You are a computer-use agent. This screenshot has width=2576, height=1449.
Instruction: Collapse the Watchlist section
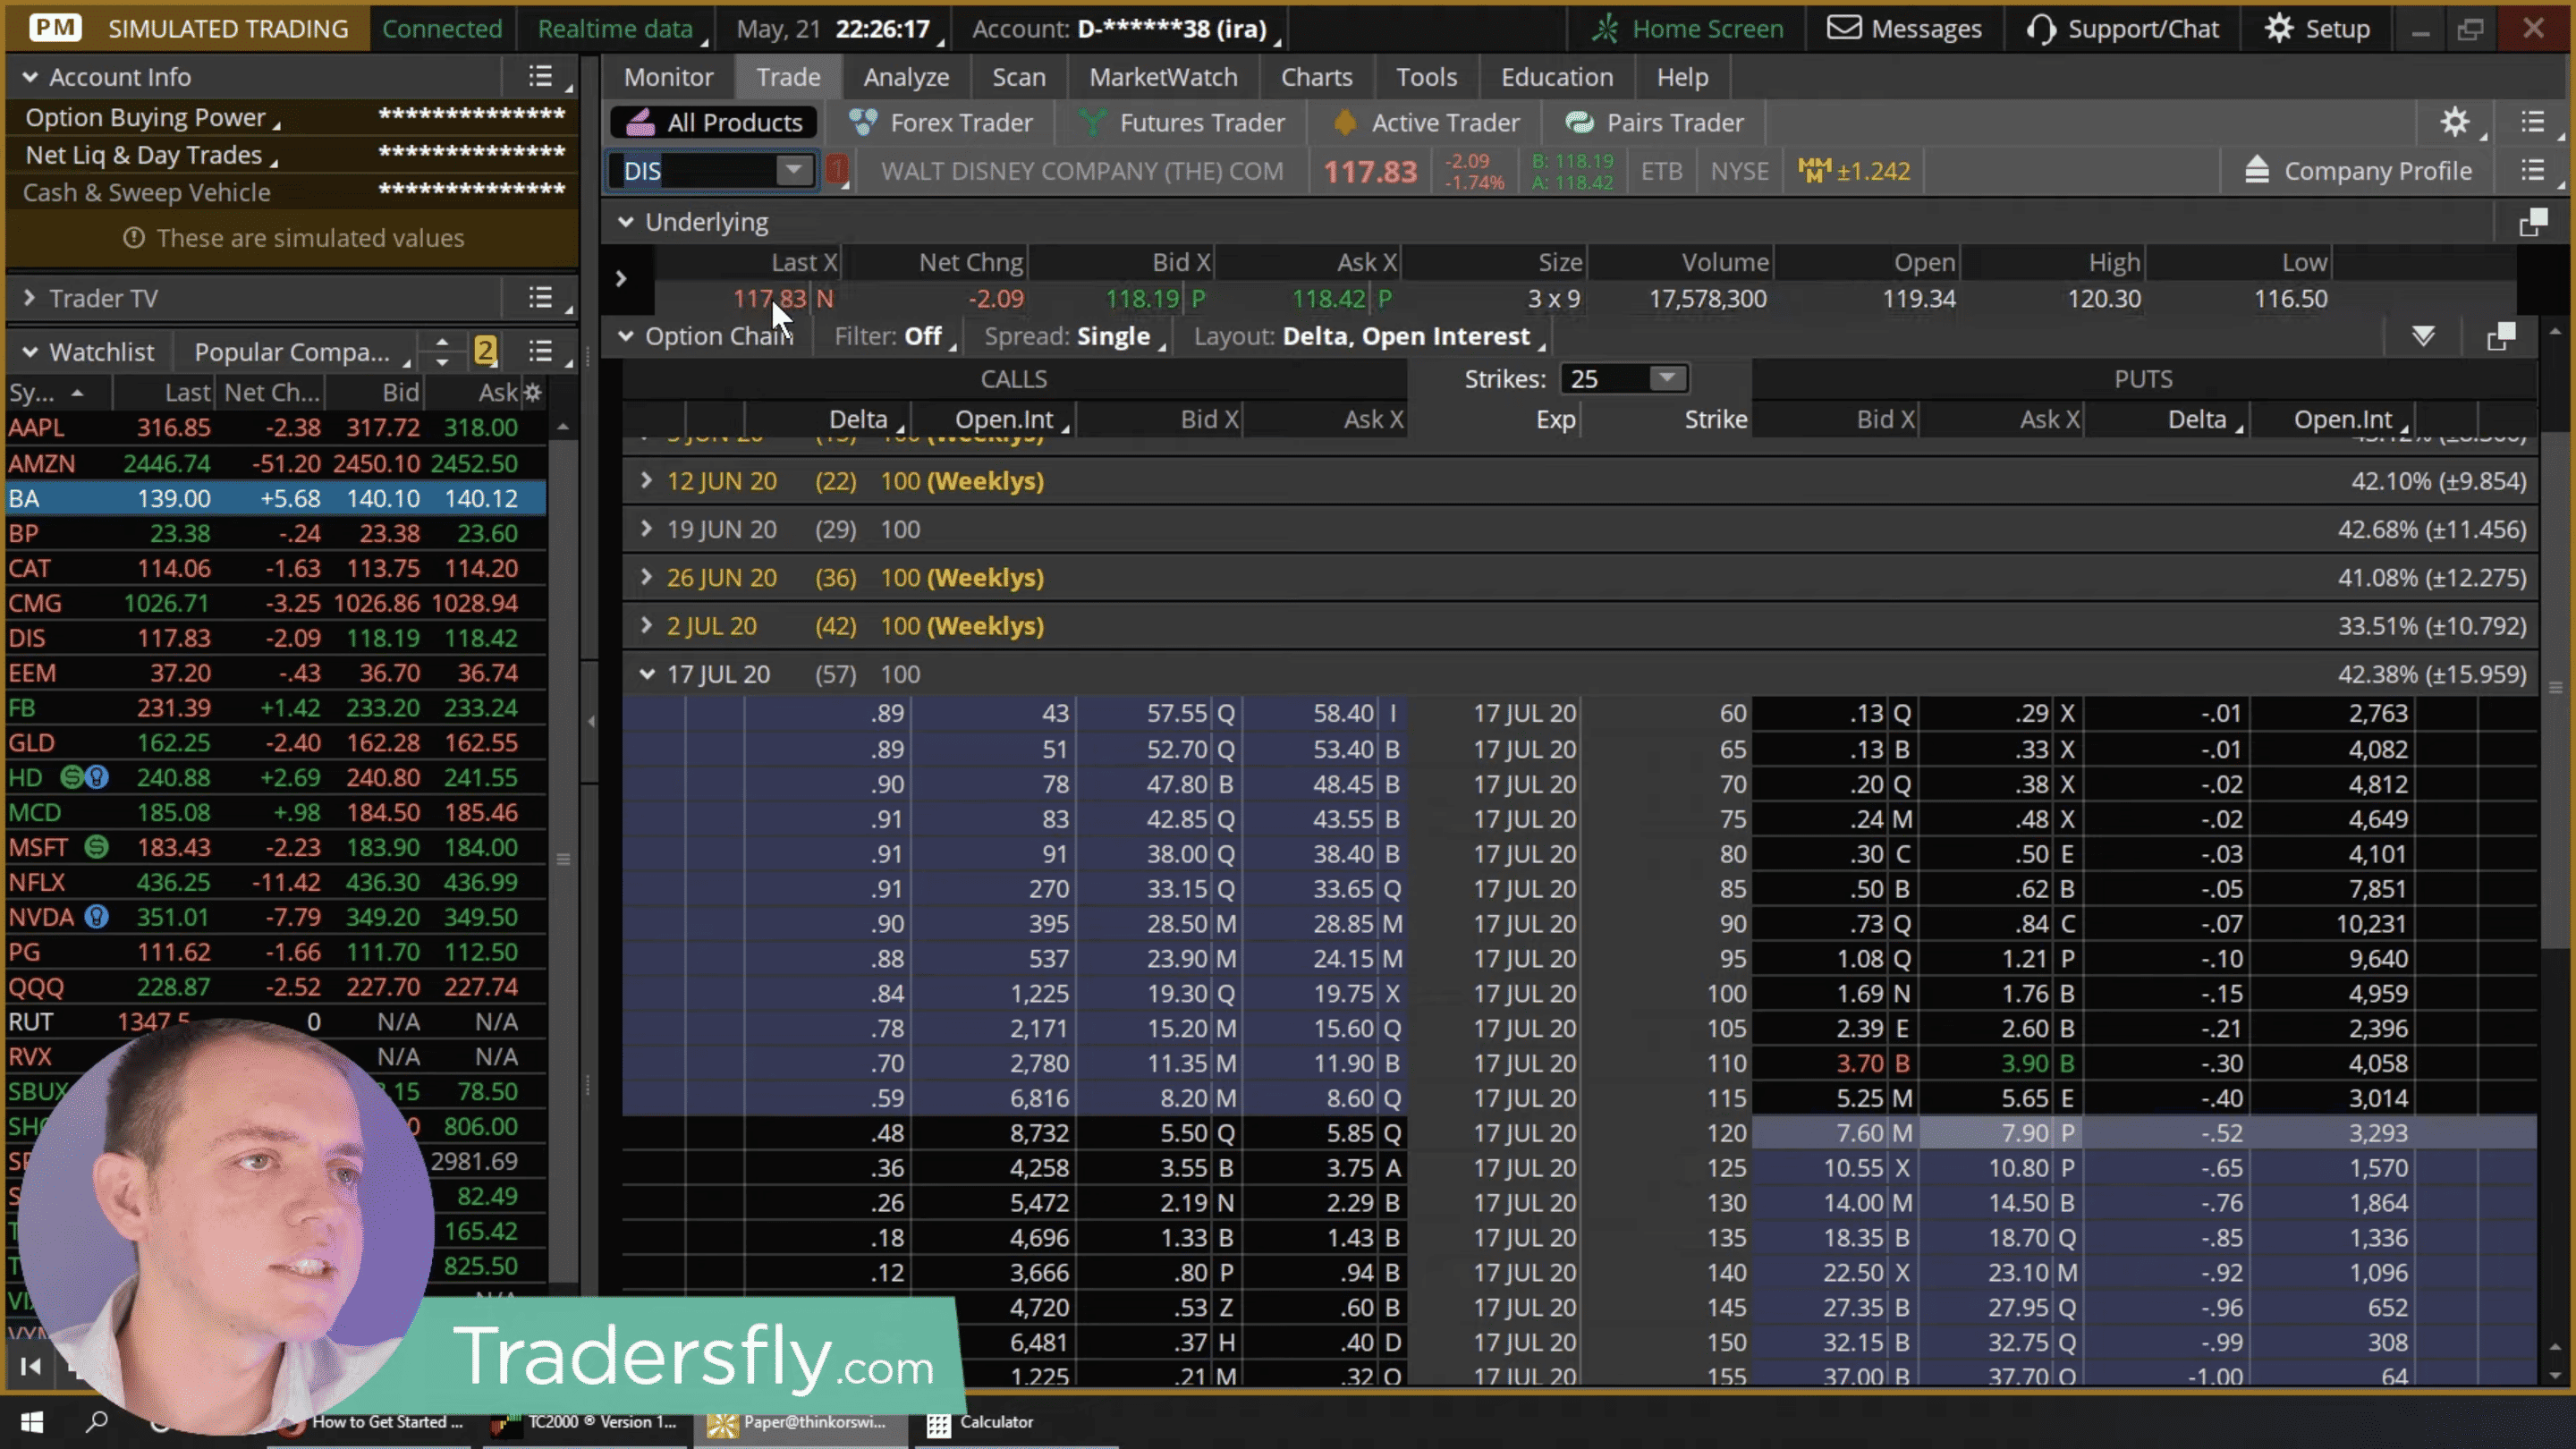pyautogui.click(x=30, y=352)
